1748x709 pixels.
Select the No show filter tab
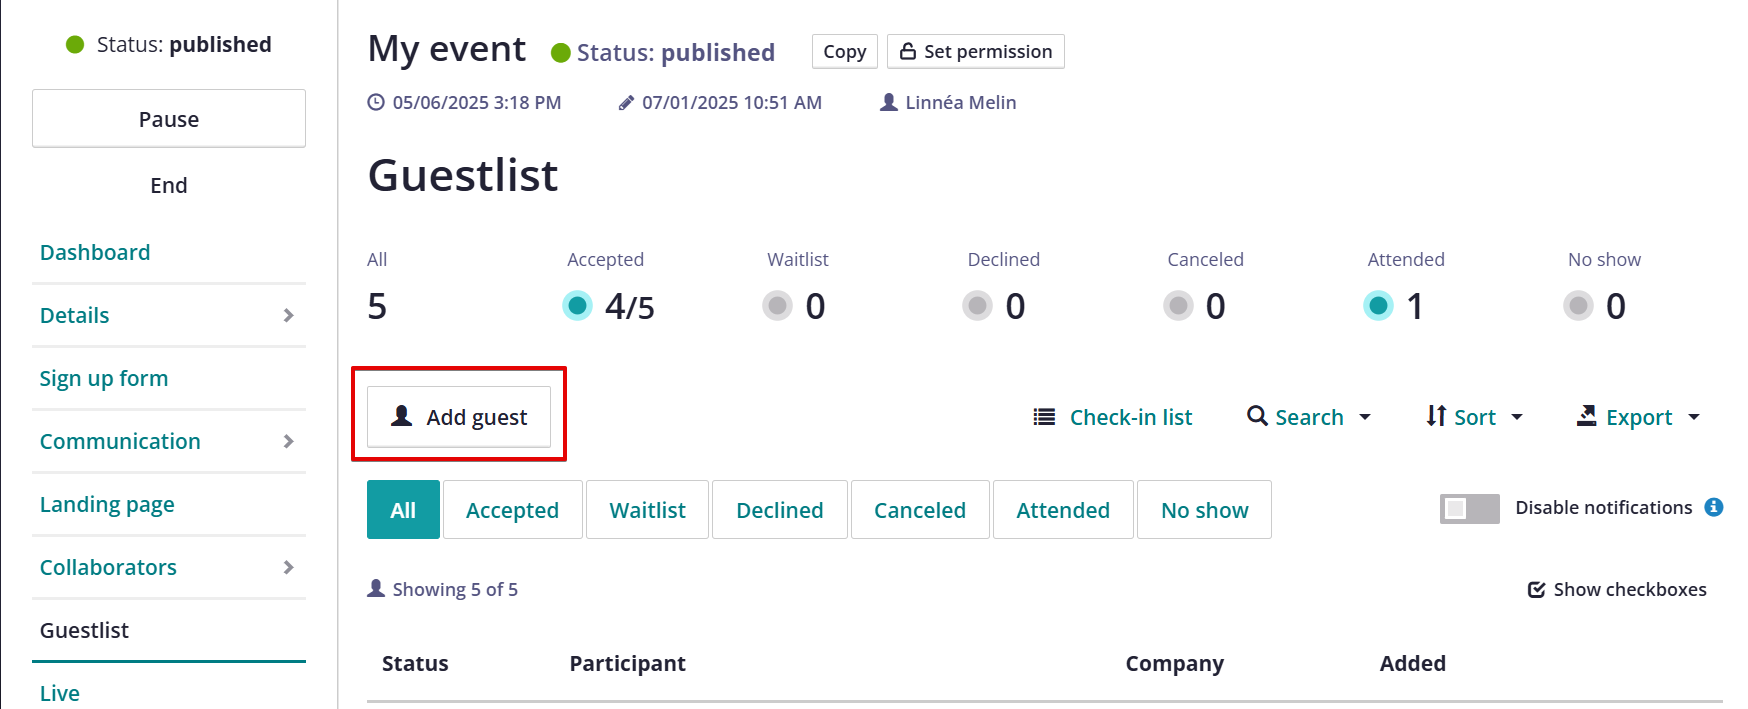point(1204,510)
